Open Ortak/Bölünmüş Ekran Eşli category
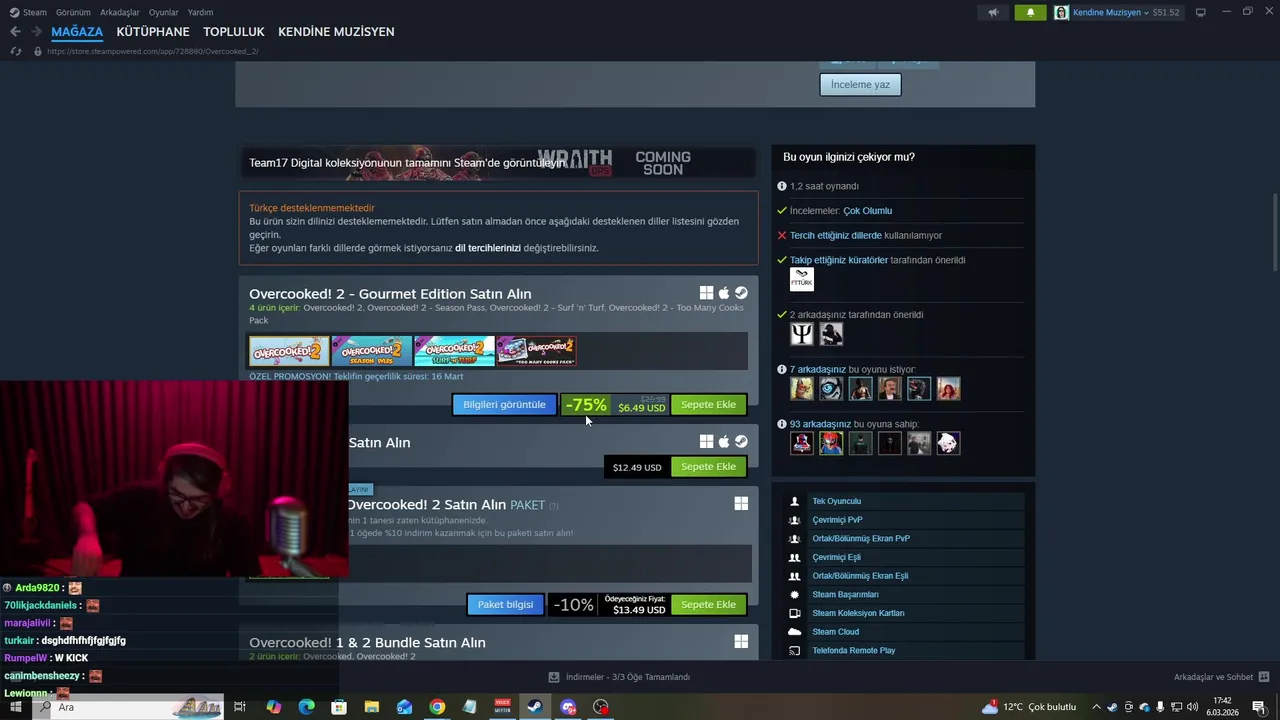The height and width of the screenshot is (720, 1280). [860, 576]
